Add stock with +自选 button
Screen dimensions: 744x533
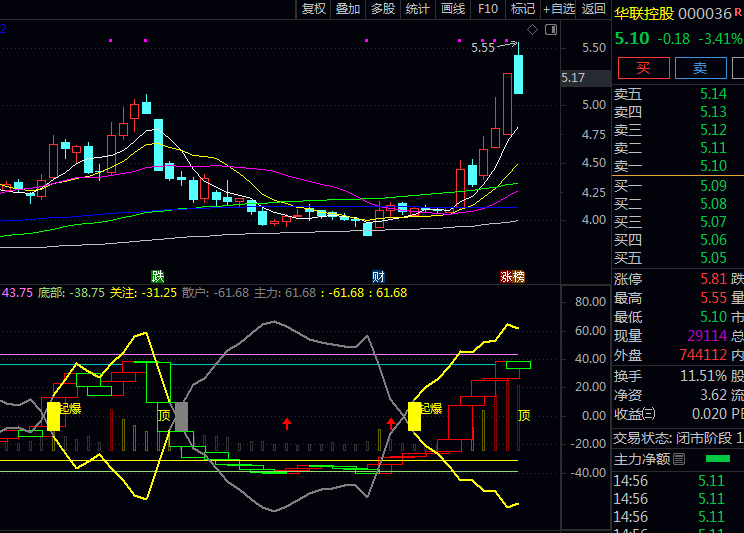[x=559, y=9]
